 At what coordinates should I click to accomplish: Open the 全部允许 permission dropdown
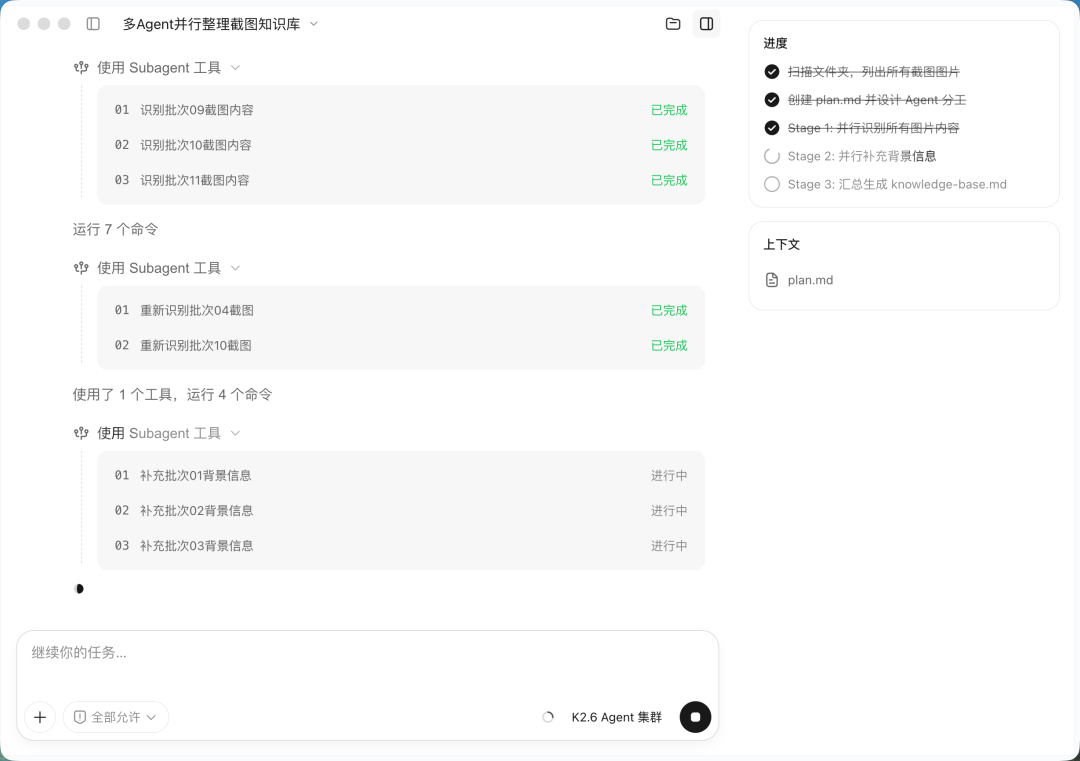pyautogui.click(x=116, y=717)
